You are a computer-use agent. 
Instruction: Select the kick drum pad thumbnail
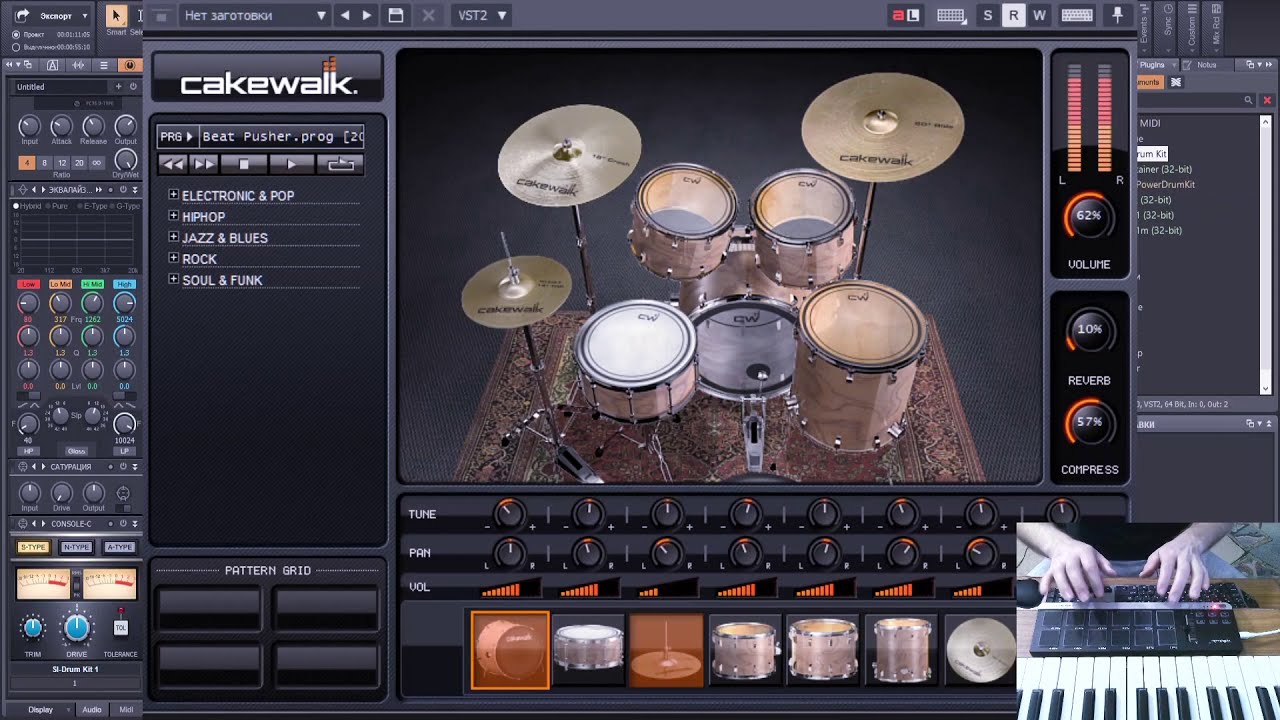point(510,650)
